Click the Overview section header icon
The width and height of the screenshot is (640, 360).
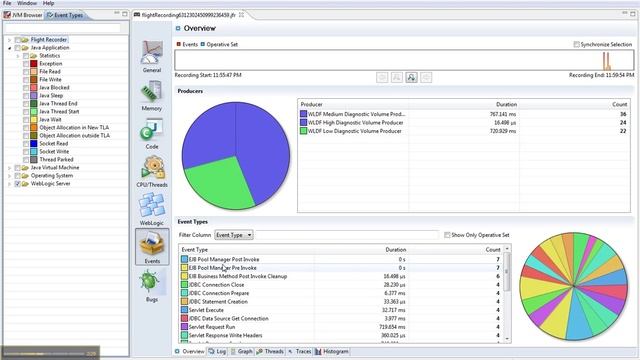click(178, 28)
